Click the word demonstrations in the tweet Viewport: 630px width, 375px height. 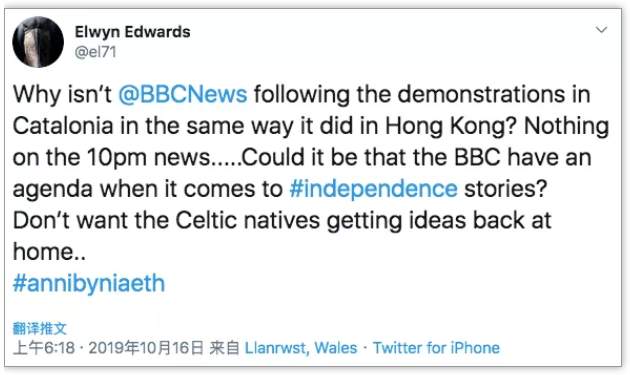[481, 94]
